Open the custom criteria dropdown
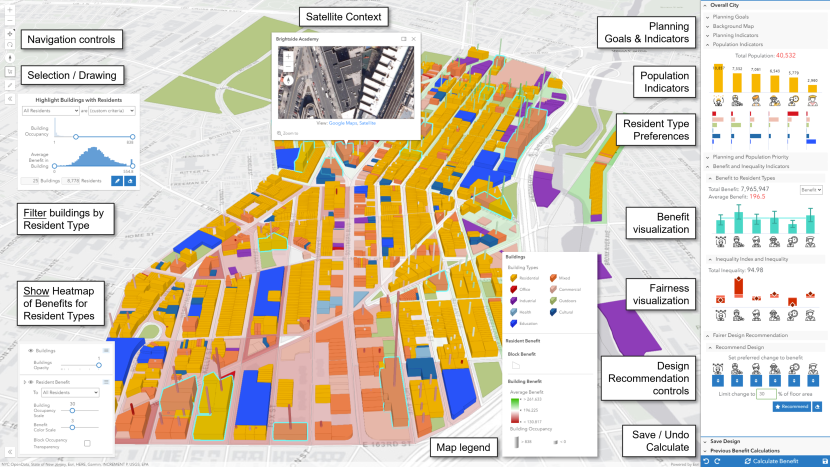 (112, 111)
